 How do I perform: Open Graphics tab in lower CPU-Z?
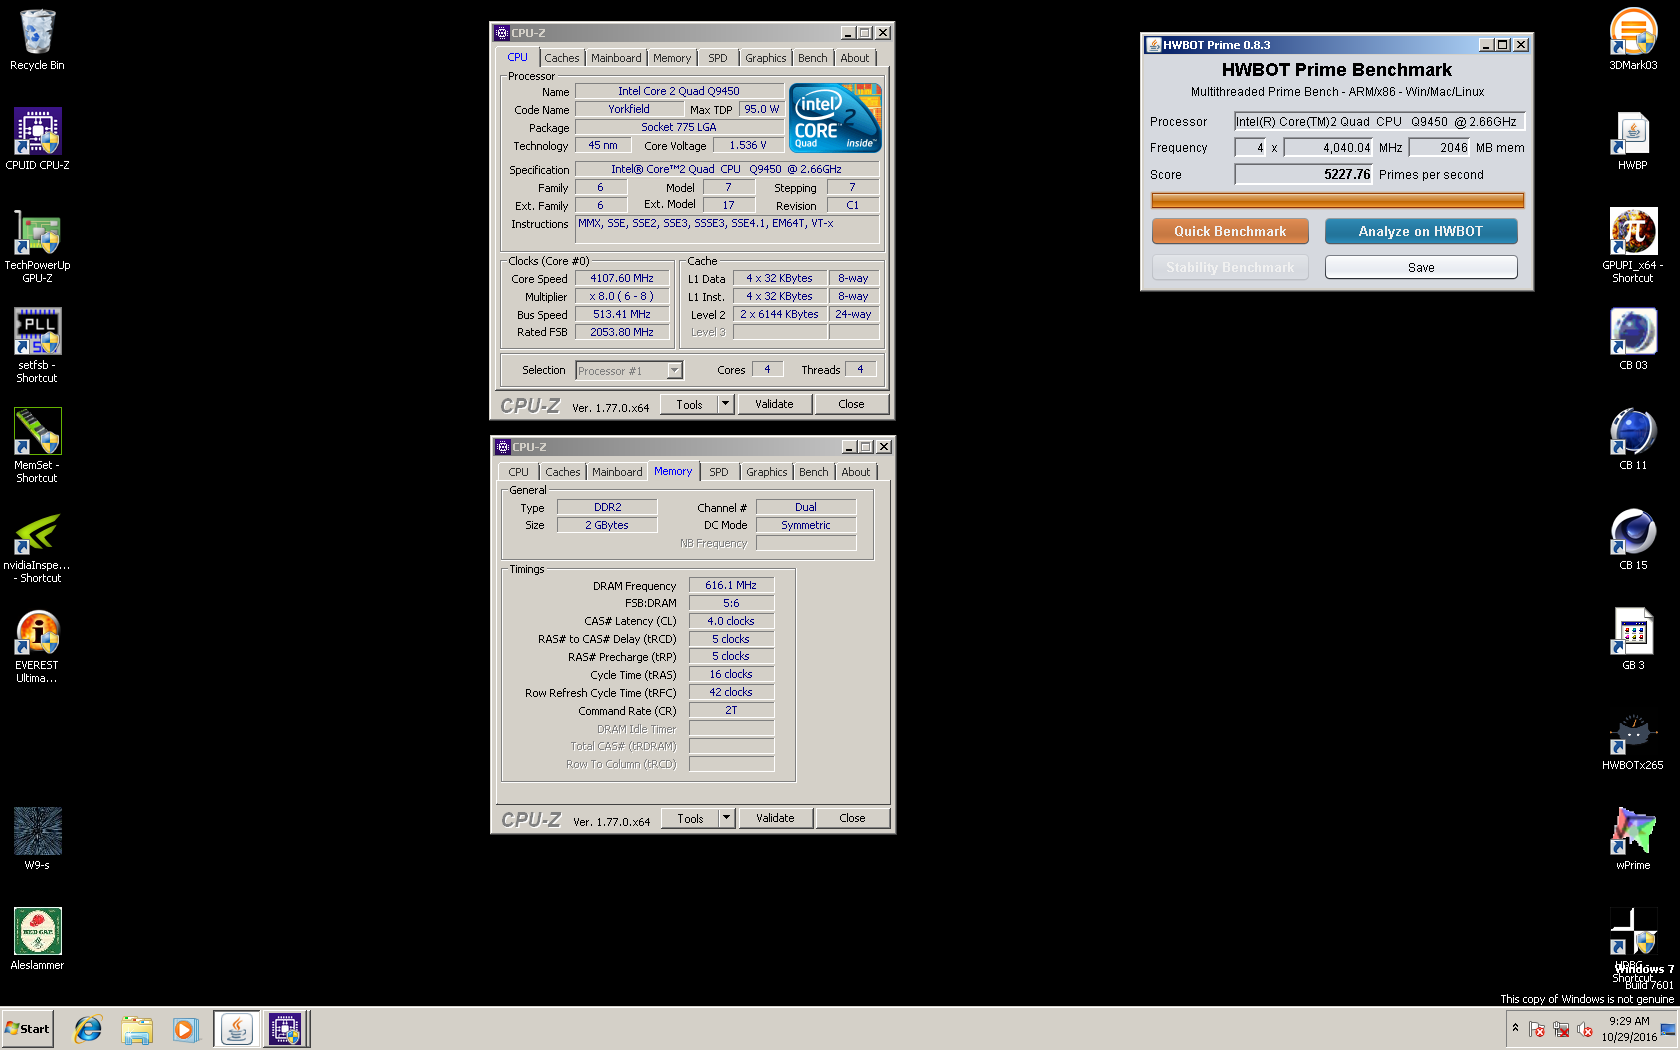767,472
